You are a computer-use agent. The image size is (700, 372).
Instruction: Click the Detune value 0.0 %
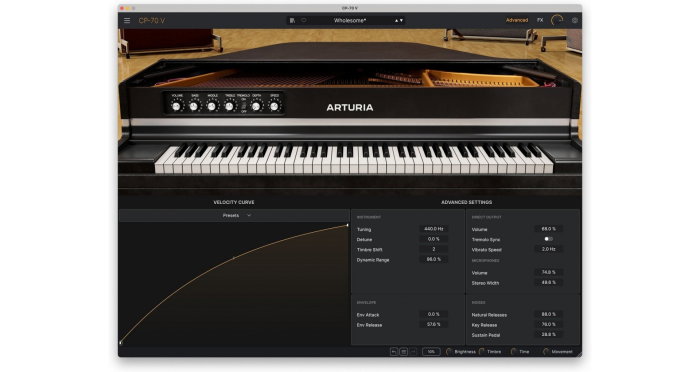(x=433, y=239)
